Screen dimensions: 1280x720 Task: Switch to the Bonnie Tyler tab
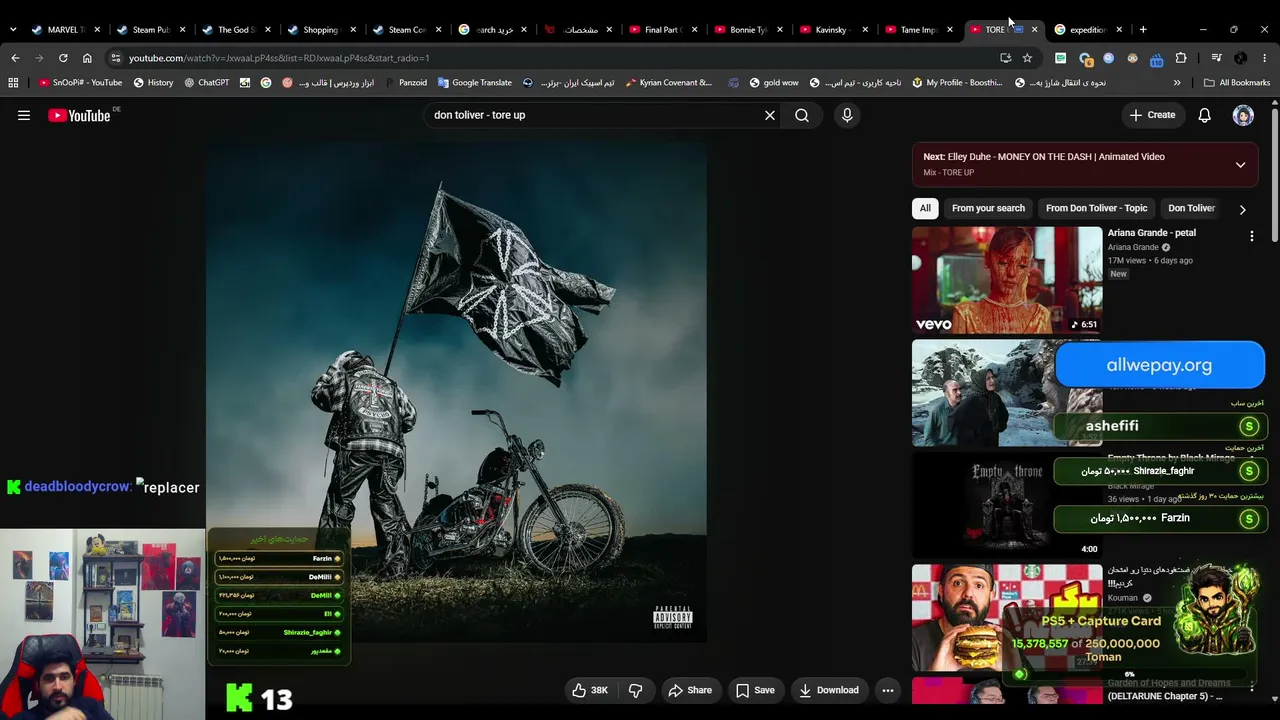click(748, 29)
